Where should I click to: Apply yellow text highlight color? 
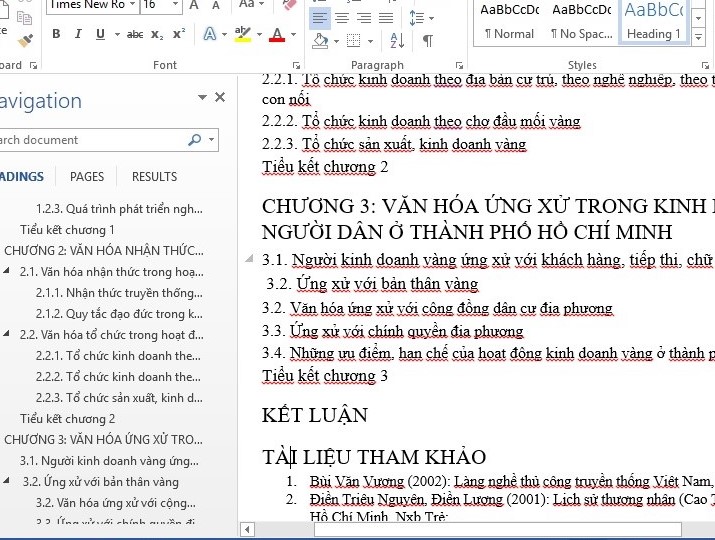click(x=243, y=34)
